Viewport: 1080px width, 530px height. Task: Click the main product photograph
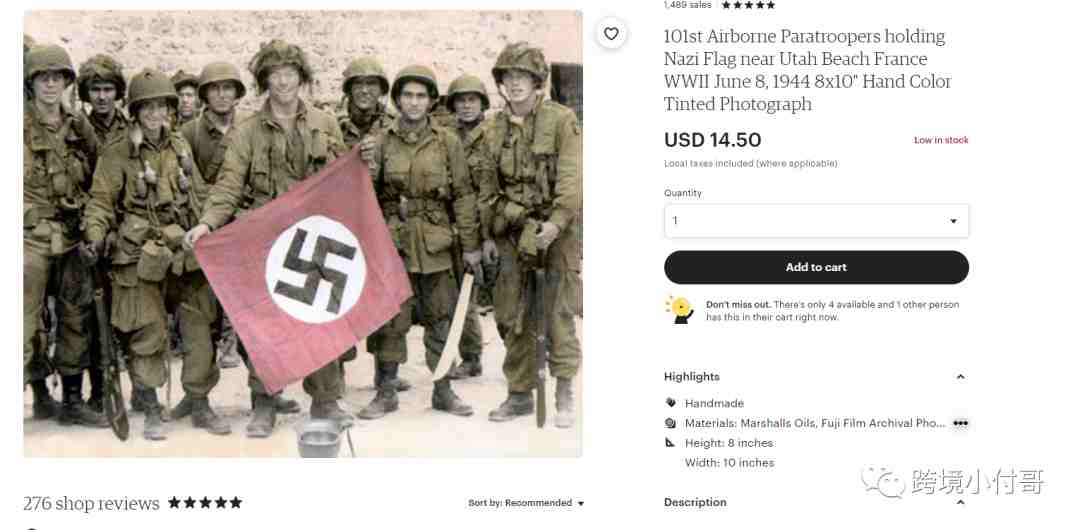(303, 234)
